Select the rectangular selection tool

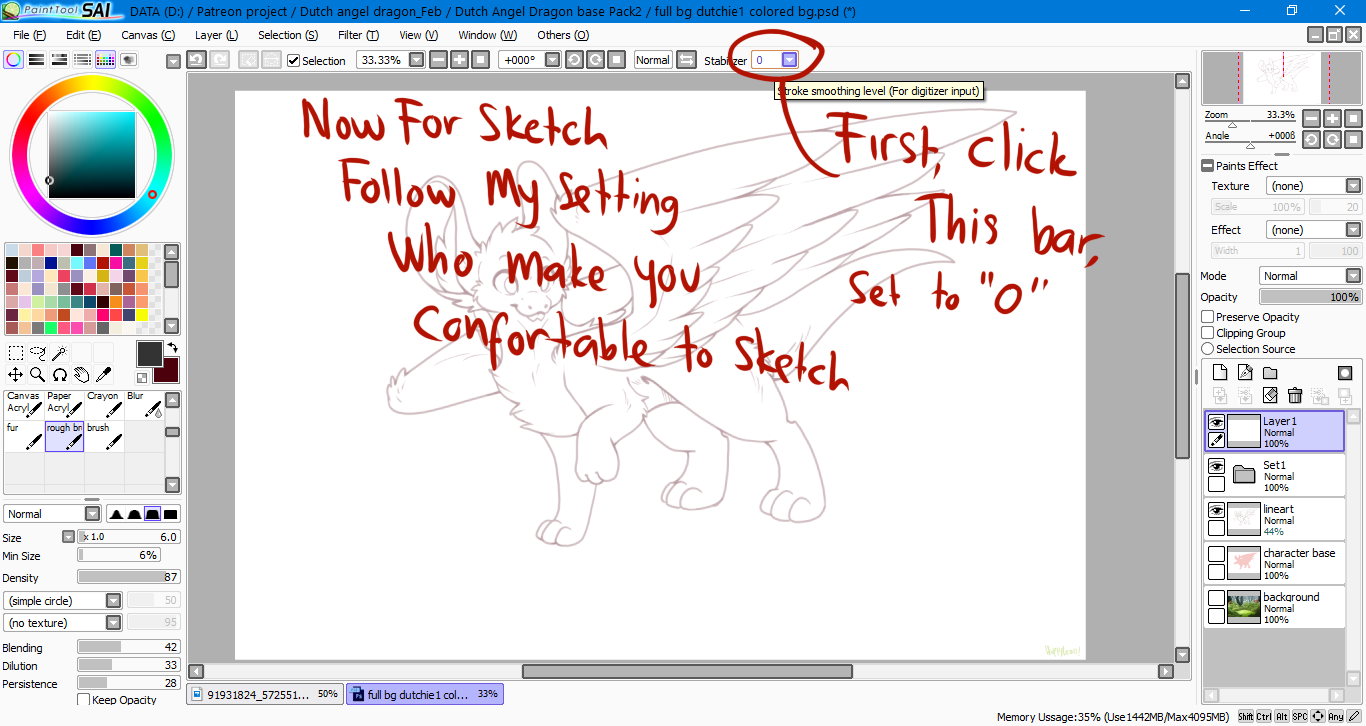(16, 353)
